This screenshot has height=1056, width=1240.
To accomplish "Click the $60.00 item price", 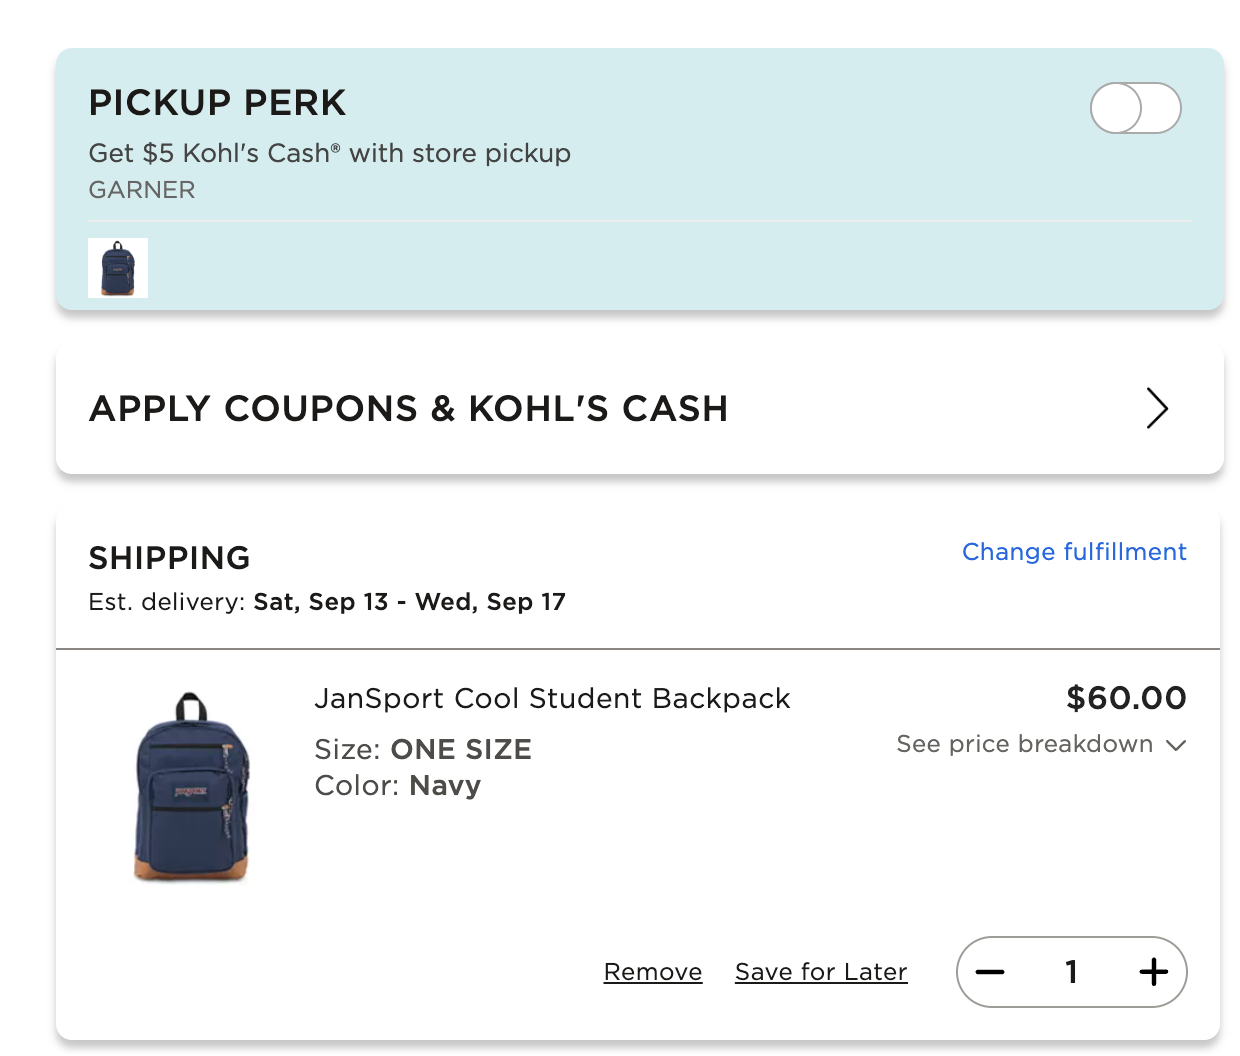I will (1126, 698).
